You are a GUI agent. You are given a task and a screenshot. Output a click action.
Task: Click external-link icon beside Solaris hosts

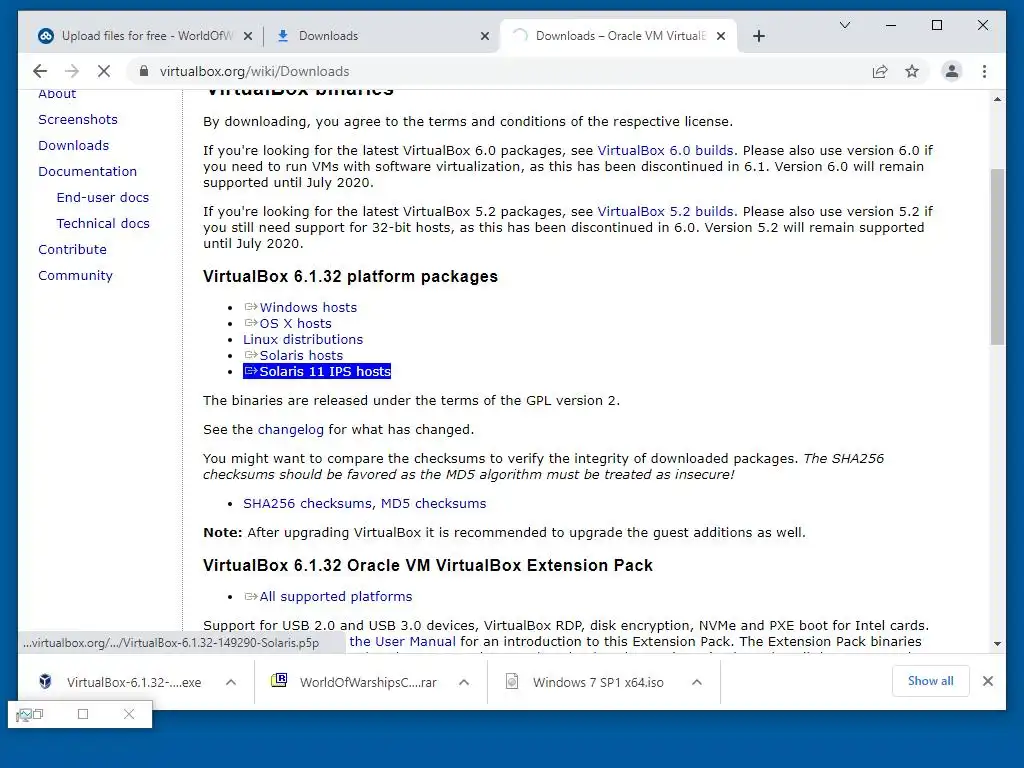(x=251, y=355)
